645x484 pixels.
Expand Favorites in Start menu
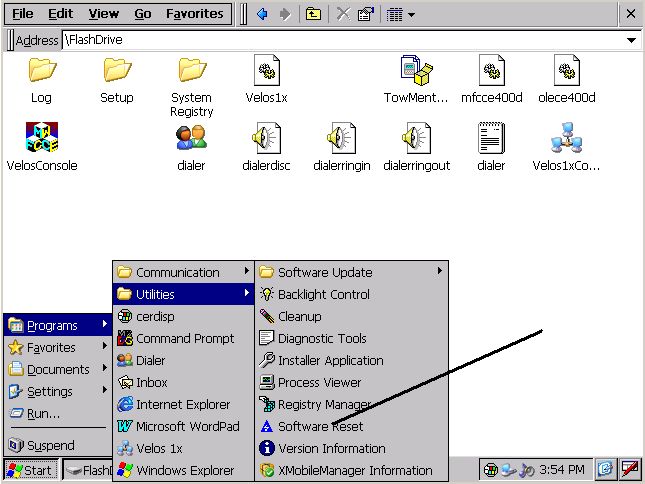pyautogui.click(x=58, y=347)
